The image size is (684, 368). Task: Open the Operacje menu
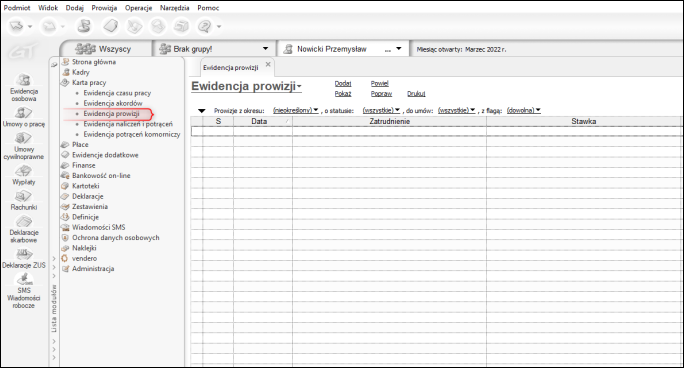pos(138,8)
